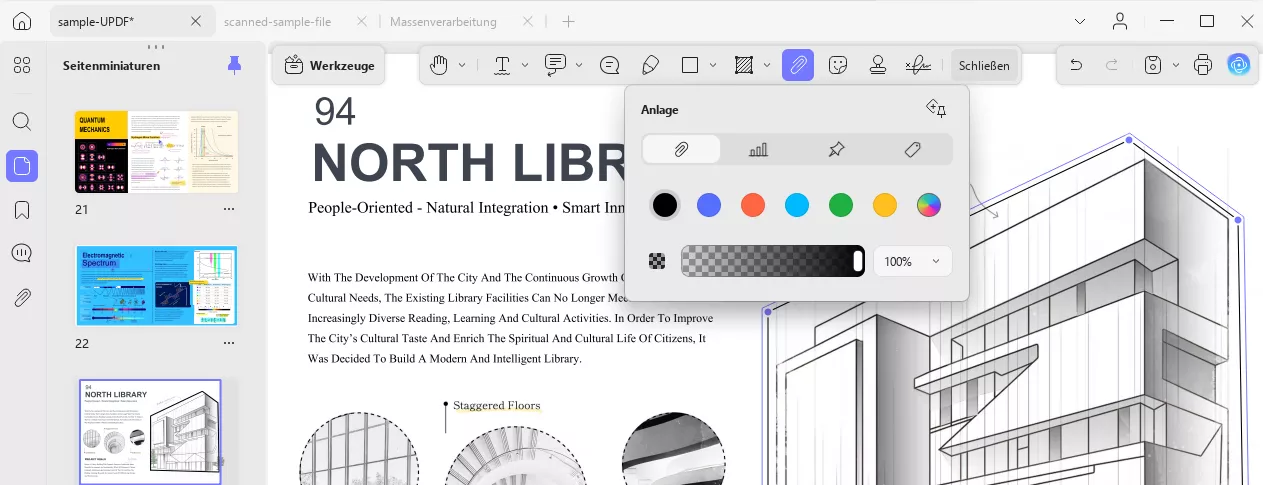Viewport: 1263px width, 485px height.
Task: Toggle the Attachment paperclip tool
Action: (798, 65)
